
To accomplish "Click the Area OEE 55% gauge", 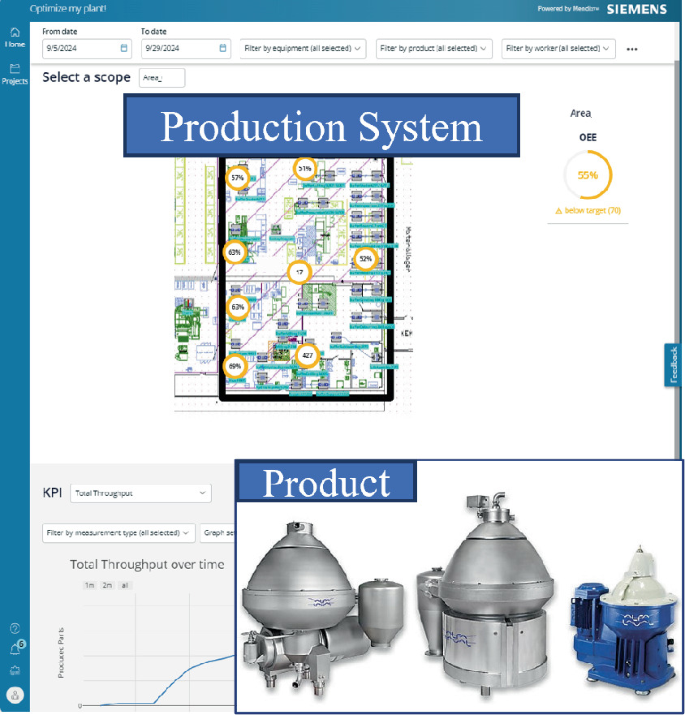I will (x=588, y=175).
